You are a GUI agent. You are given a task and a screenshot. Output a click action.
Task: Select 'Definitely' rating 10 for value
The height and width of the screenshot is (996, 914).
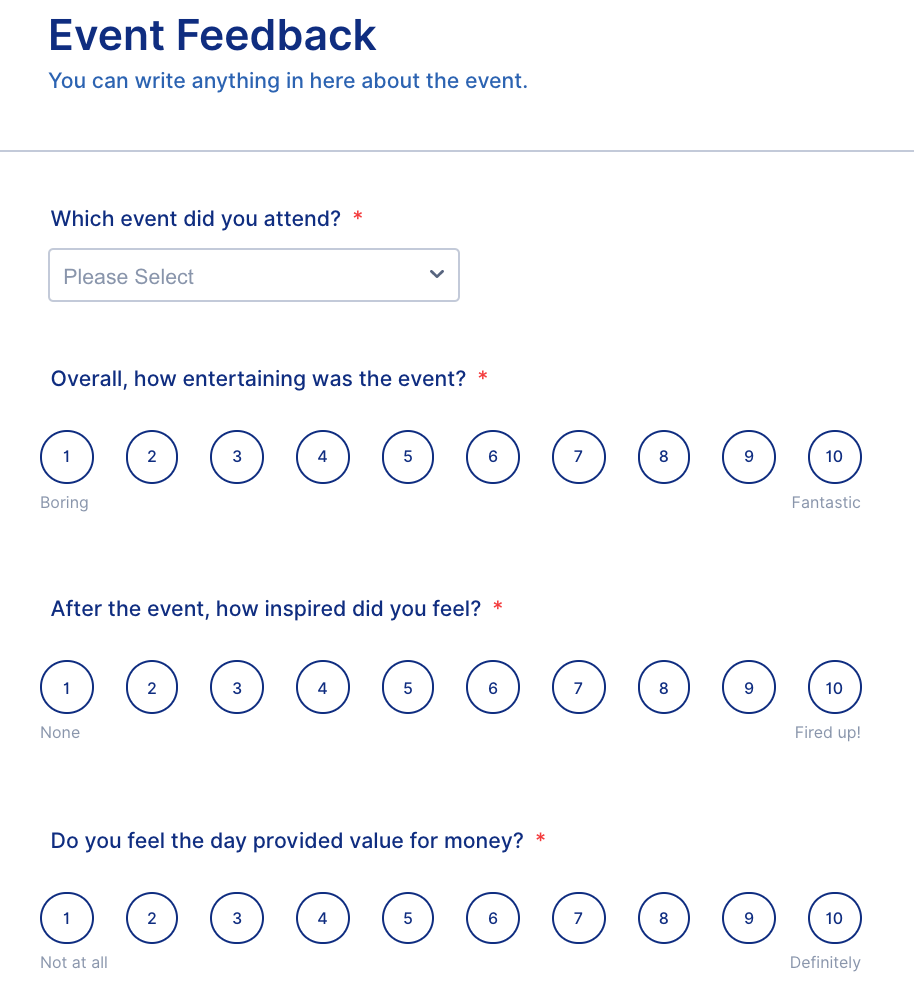(834, 918)
